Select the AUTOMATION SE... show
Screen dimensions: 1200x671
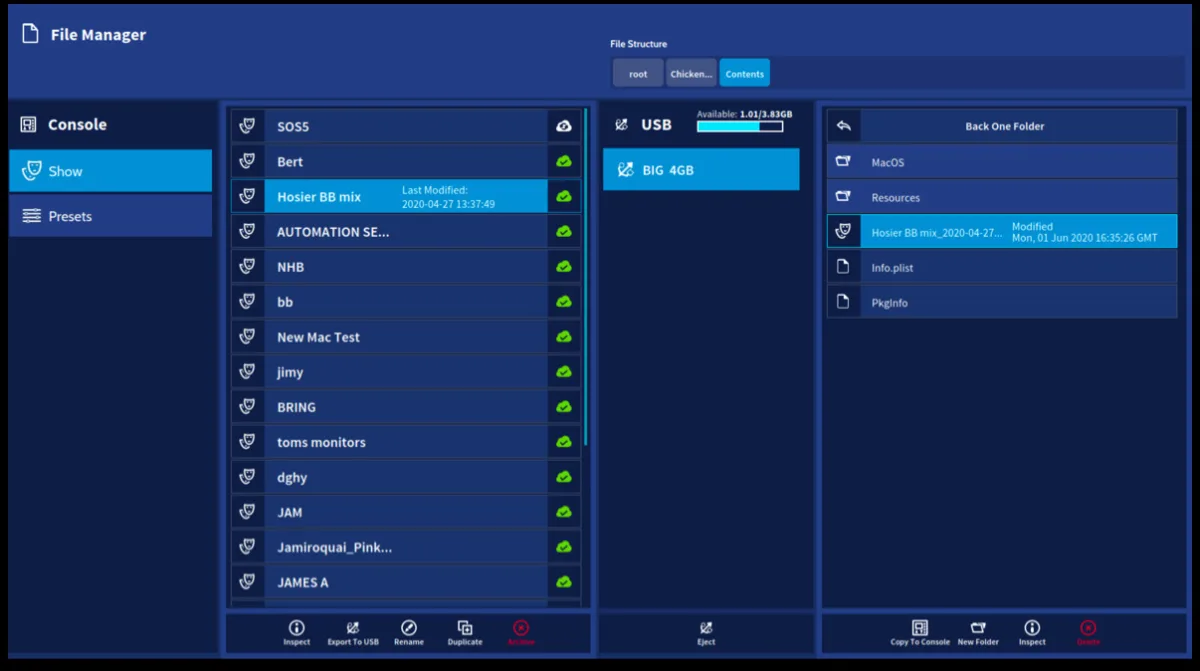click(x=406, y=231)
